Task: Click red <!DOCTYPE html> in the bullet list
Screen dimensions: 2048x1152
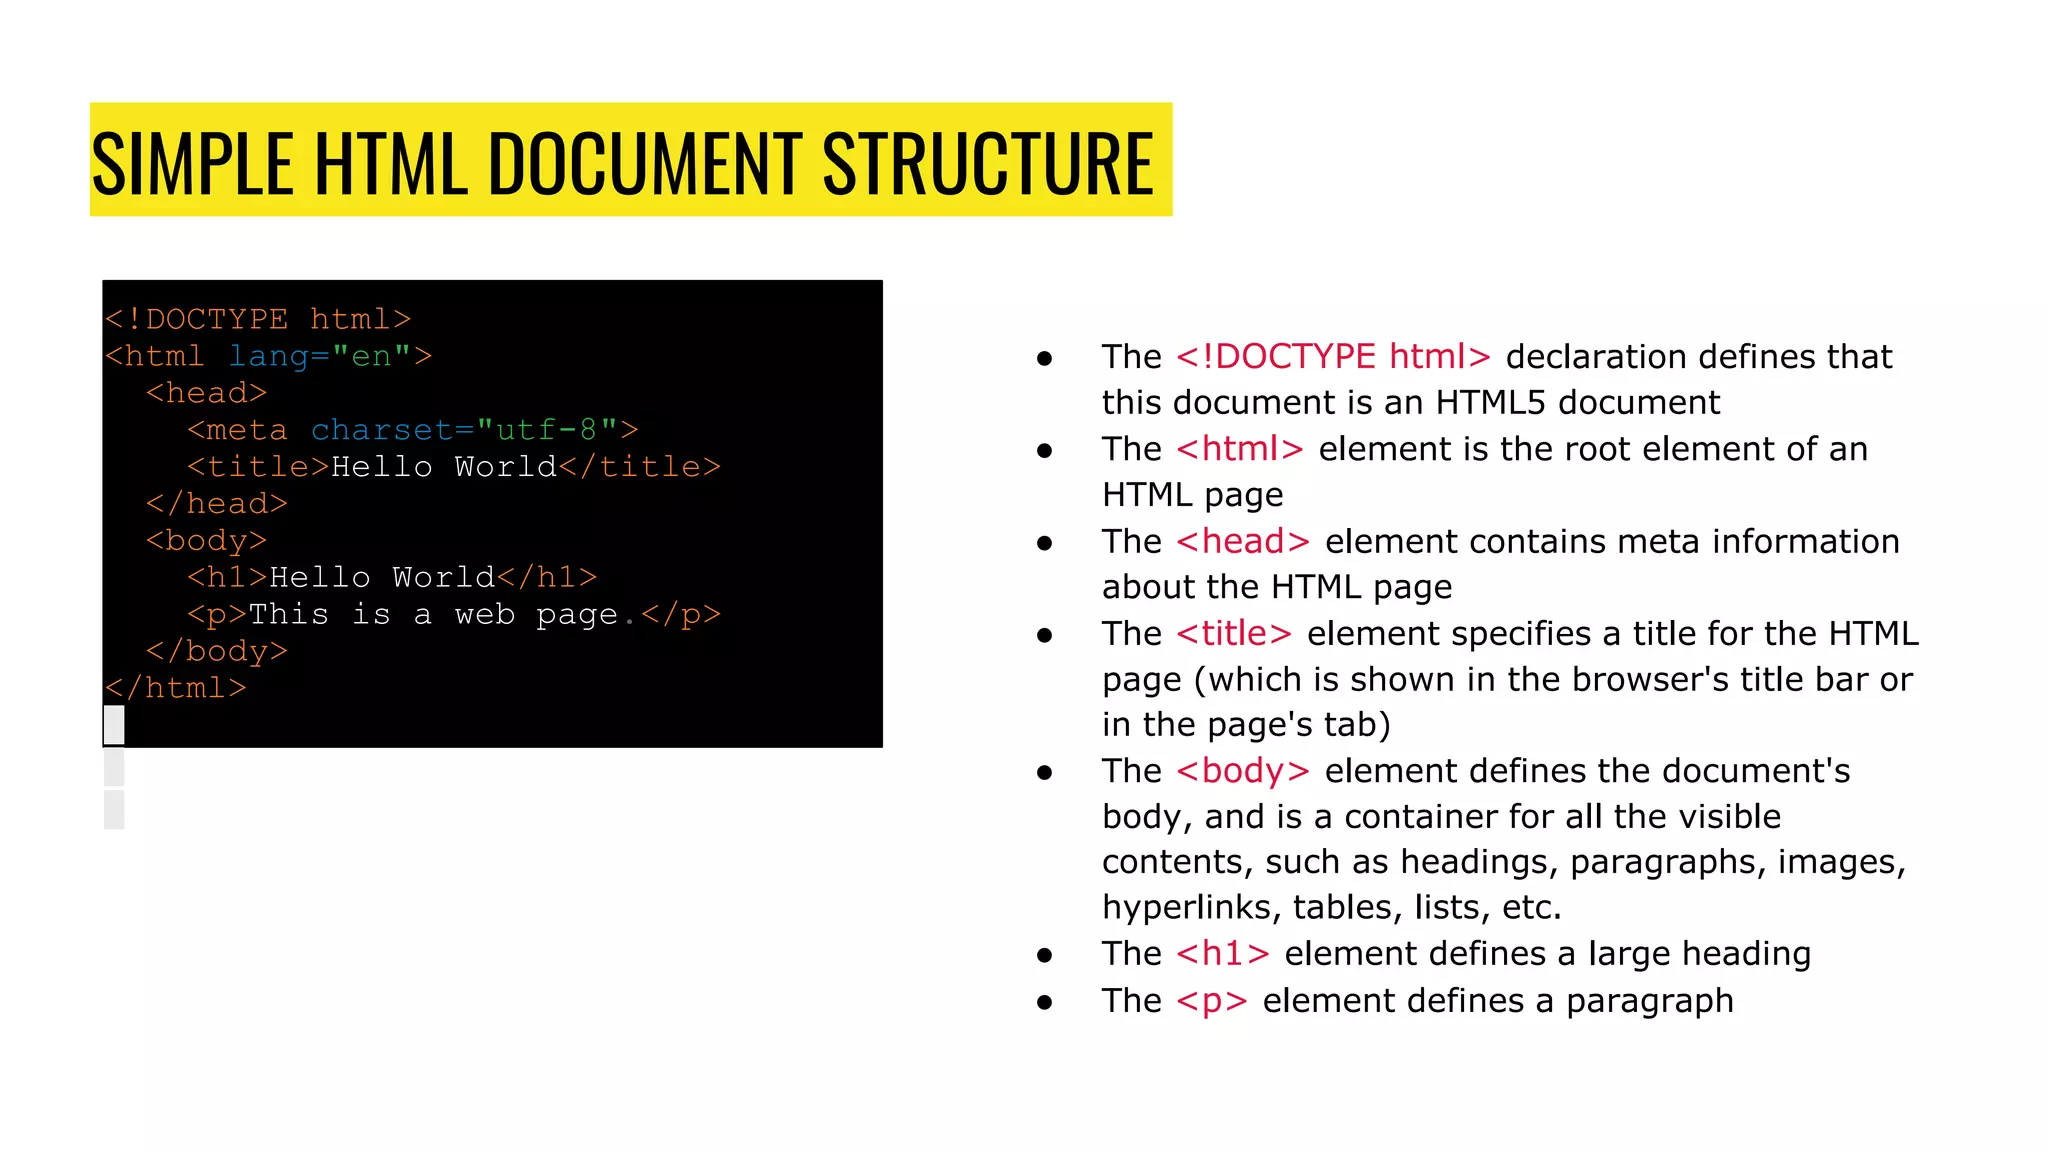Action: [1333, 357]
